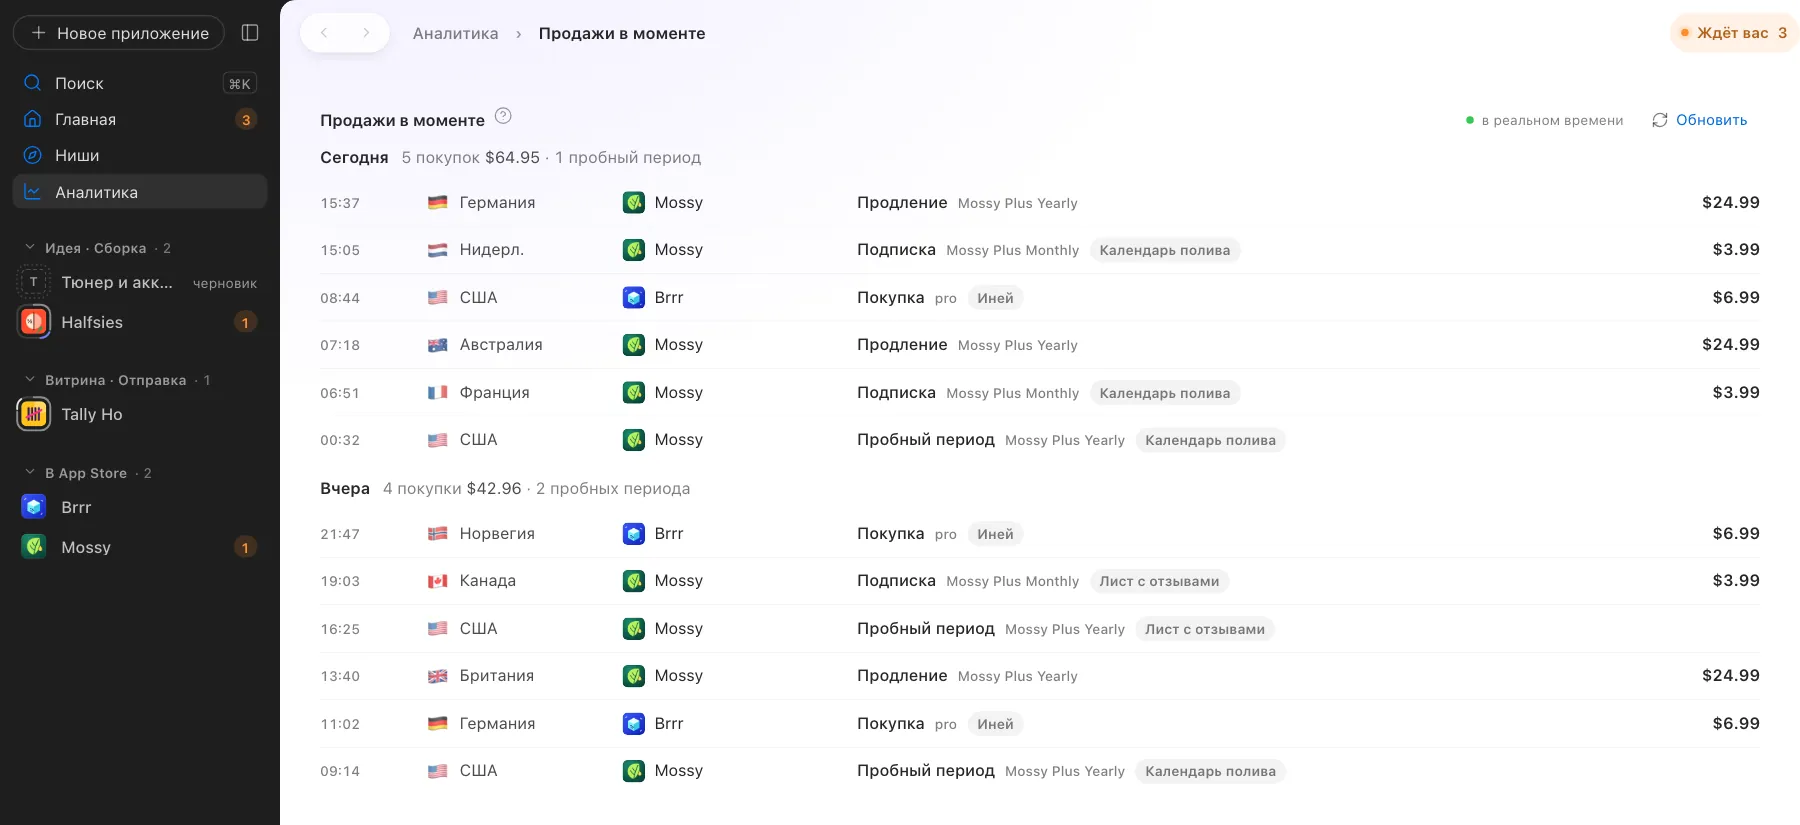
Task: Click the Аналитика breadcrumb link
Action: pos(455,33)
